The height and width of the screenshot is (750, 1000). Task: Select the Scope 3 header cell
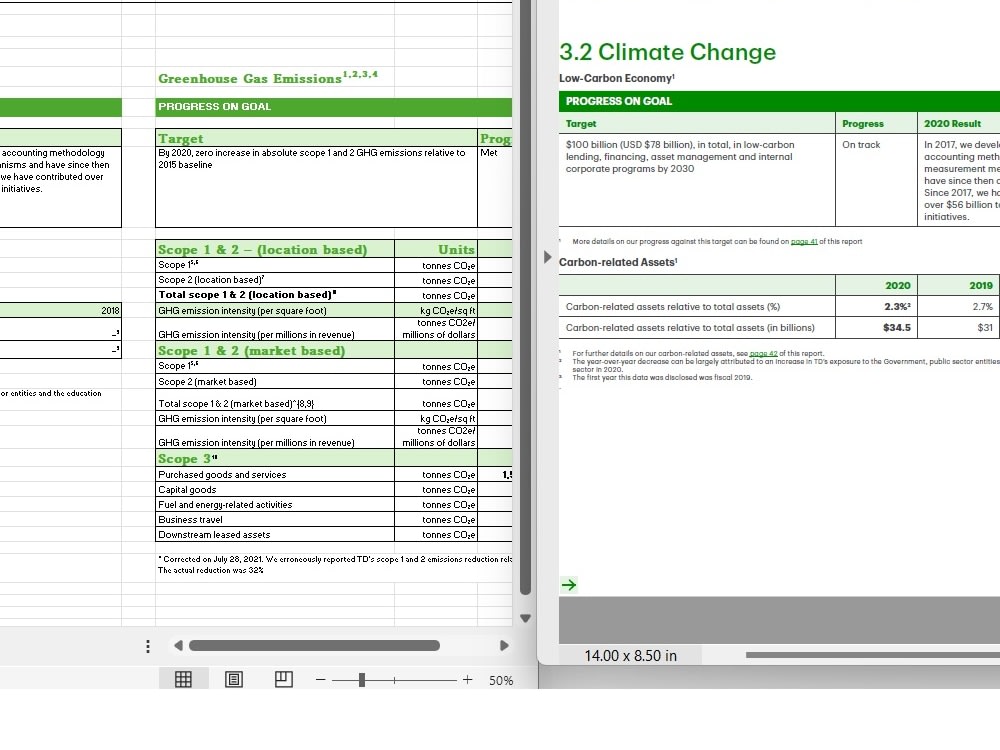tap(275, 459)
